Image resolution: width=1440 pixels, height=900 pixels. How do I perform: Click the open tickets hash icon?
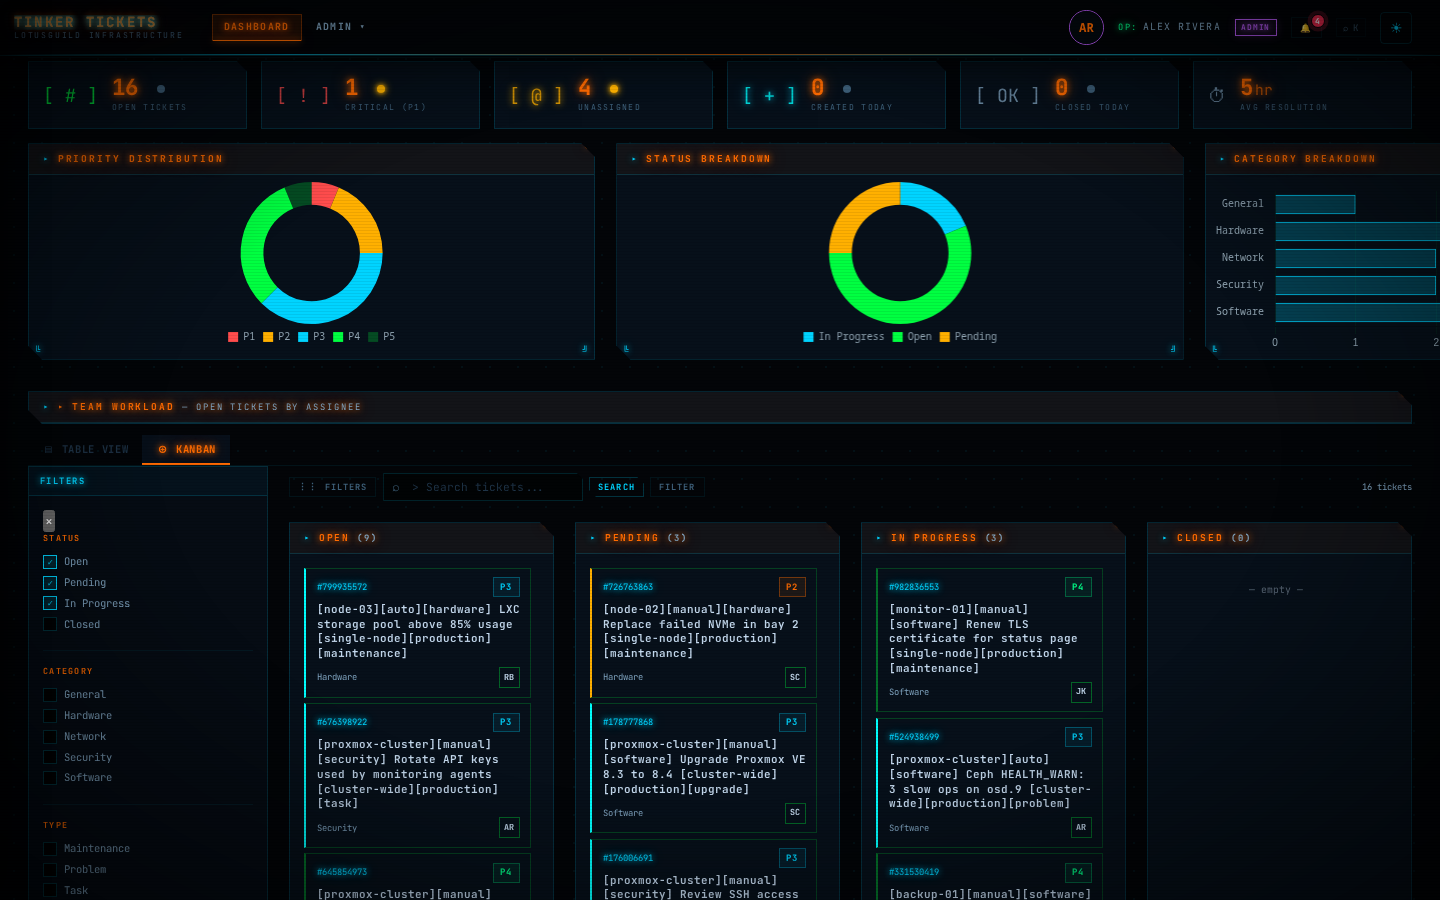[70, 95]
